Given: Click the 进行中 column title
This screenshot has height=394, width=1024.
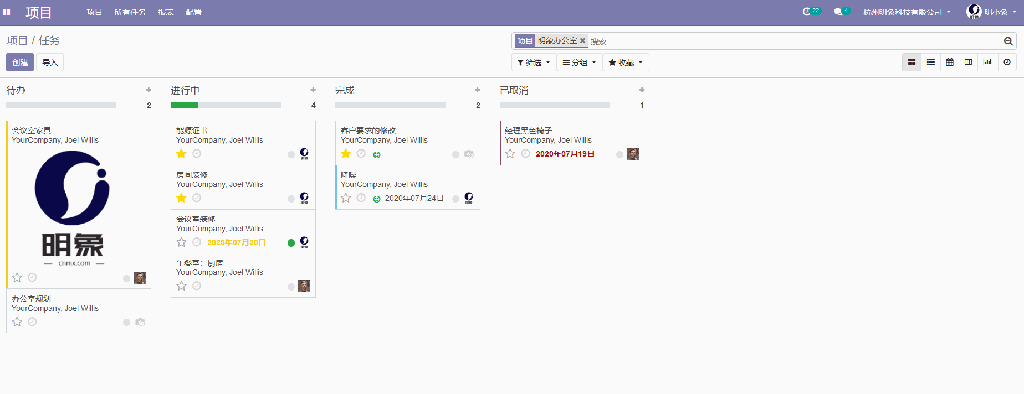Looking at the screenshot, I should tap(185, 90).
